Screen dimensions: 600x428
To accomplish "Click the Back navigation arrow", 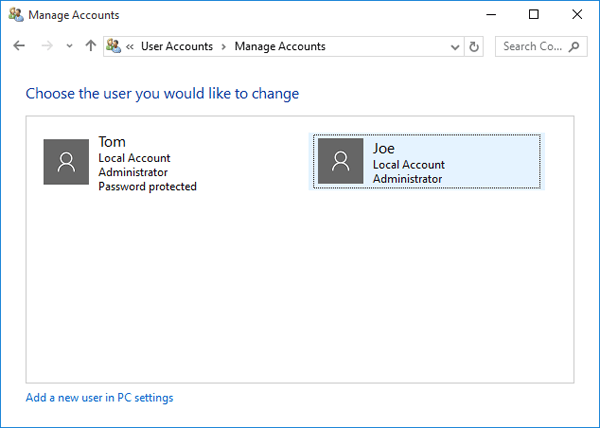I will (19, 46).
